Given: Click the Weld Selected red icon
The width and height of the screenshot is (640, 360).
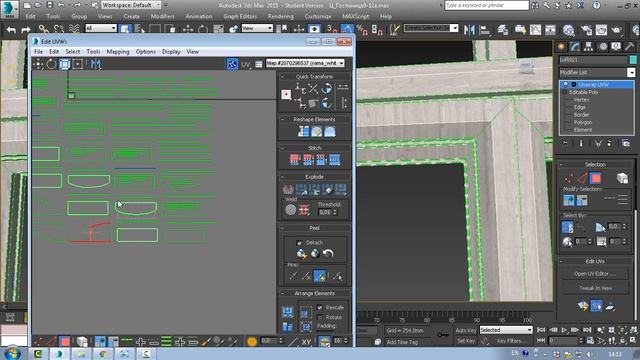Looking at the screenshot, I should click(304, 210).
